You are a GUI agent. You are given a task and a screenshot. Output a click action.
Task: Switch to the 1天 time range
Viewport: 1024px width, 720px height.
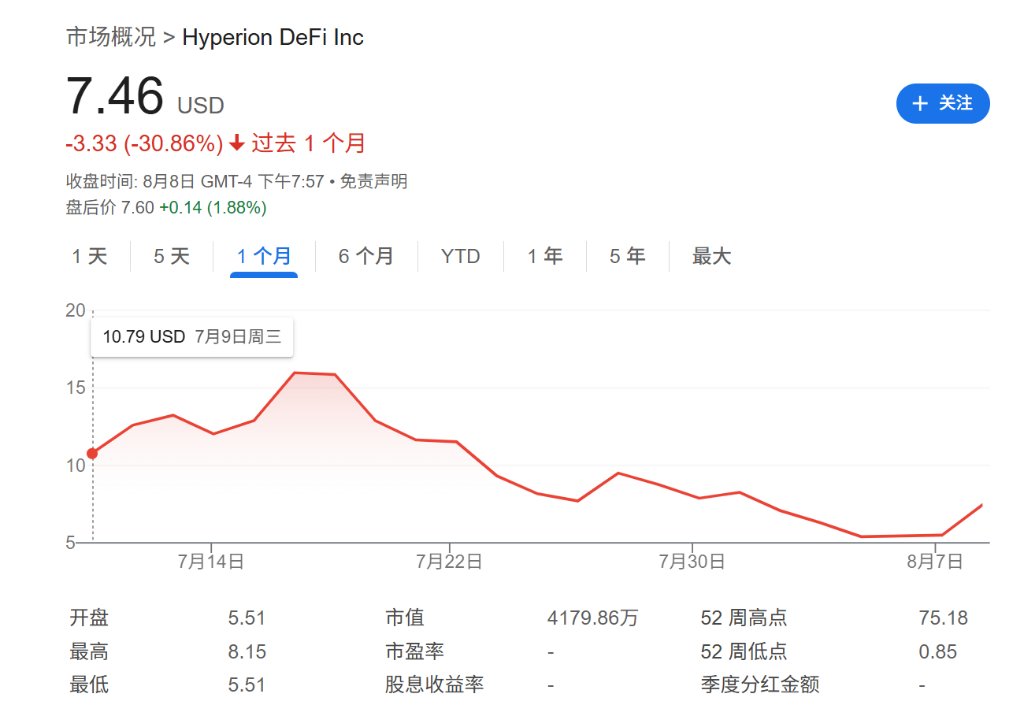[89, 256]
